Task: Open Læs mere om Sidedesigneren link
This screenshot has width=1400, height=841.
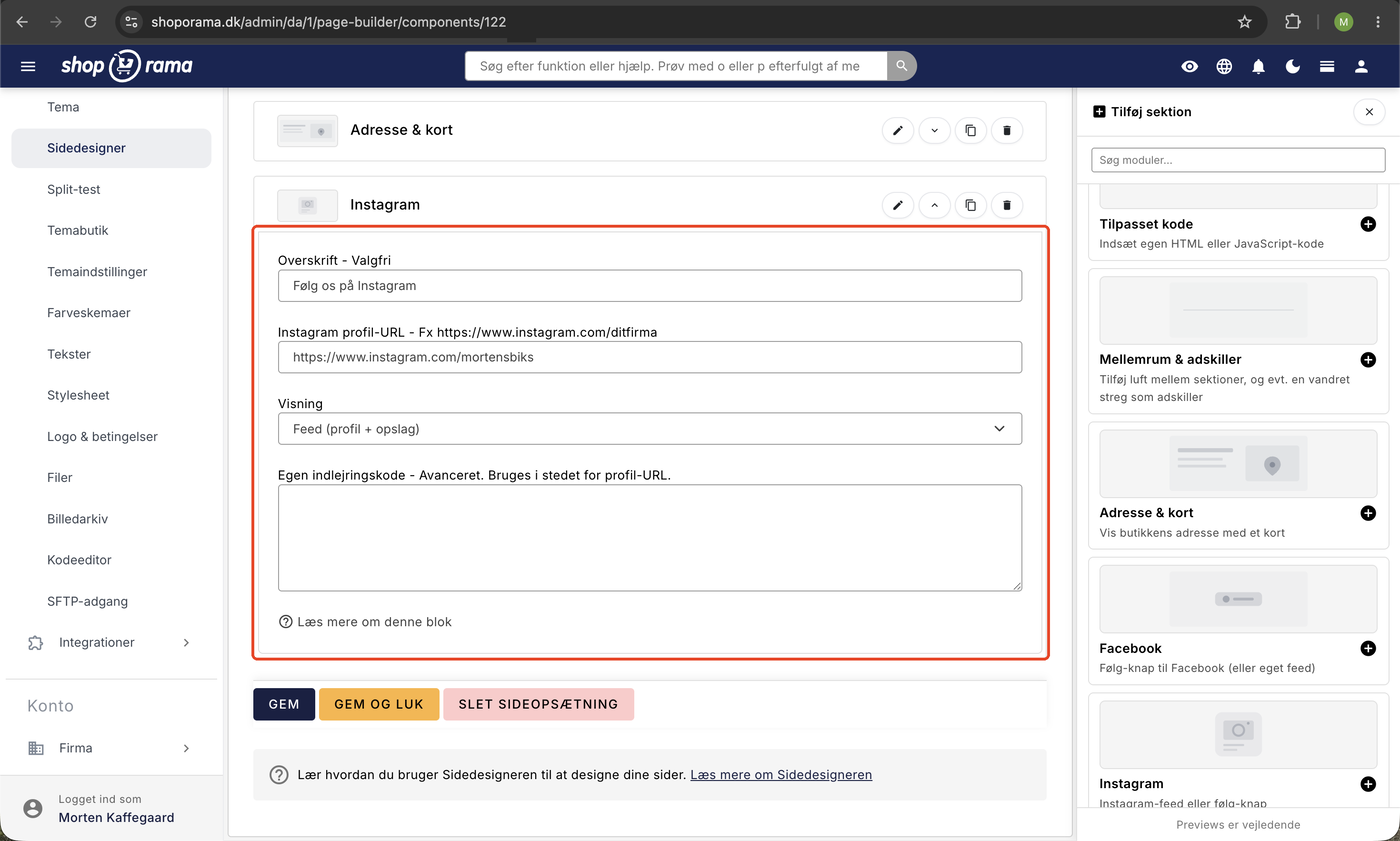Action: 781,774
